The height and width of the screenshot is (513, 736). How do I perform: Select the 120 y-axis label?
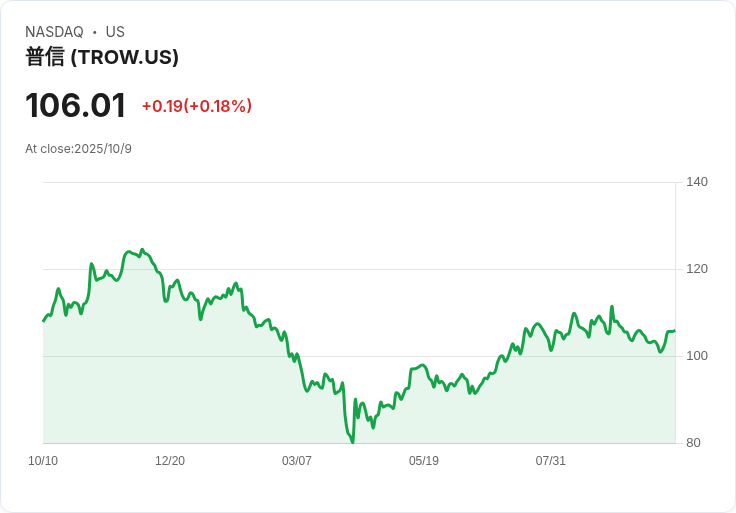tap(697, 269)
